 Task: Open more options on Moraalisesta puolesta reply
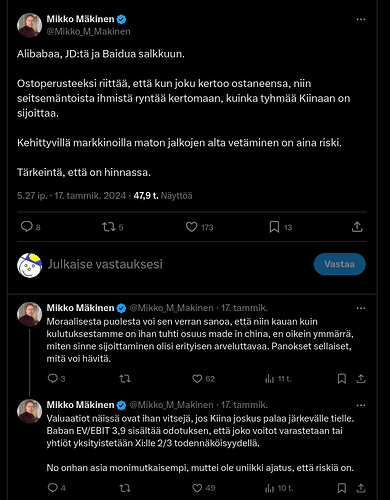pos(361,308)
